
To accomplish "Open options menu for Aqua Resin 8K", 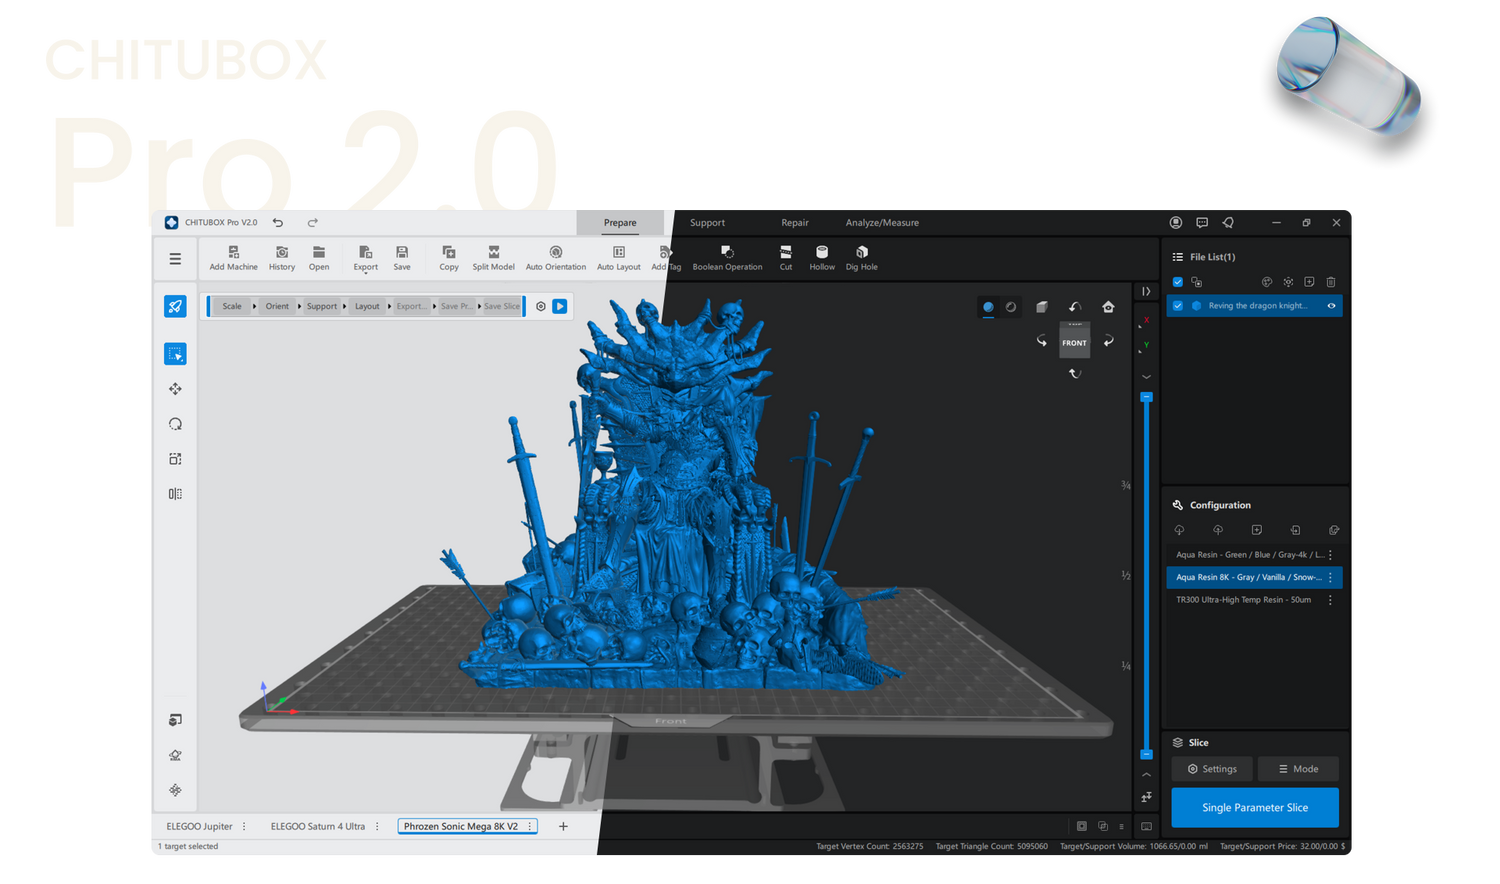I will point(1330,578).
